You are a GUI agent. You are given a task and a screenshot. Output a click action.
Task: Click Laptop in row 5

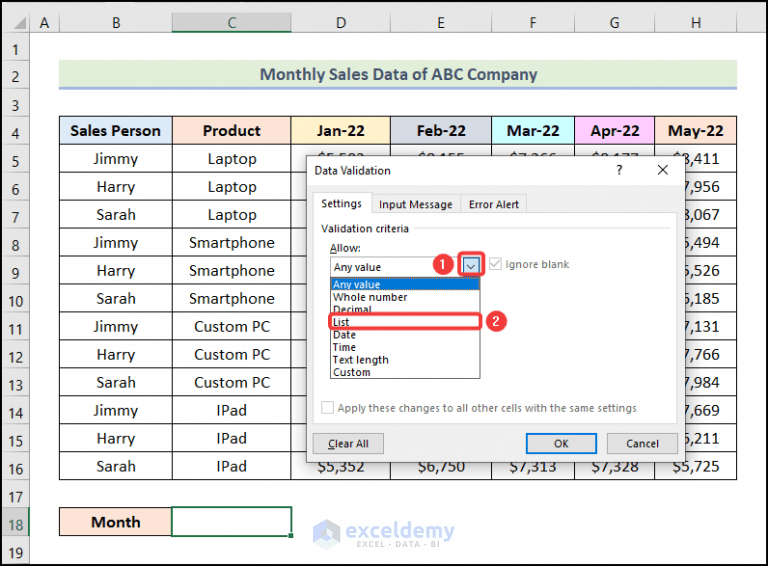[x=232, y=159]
